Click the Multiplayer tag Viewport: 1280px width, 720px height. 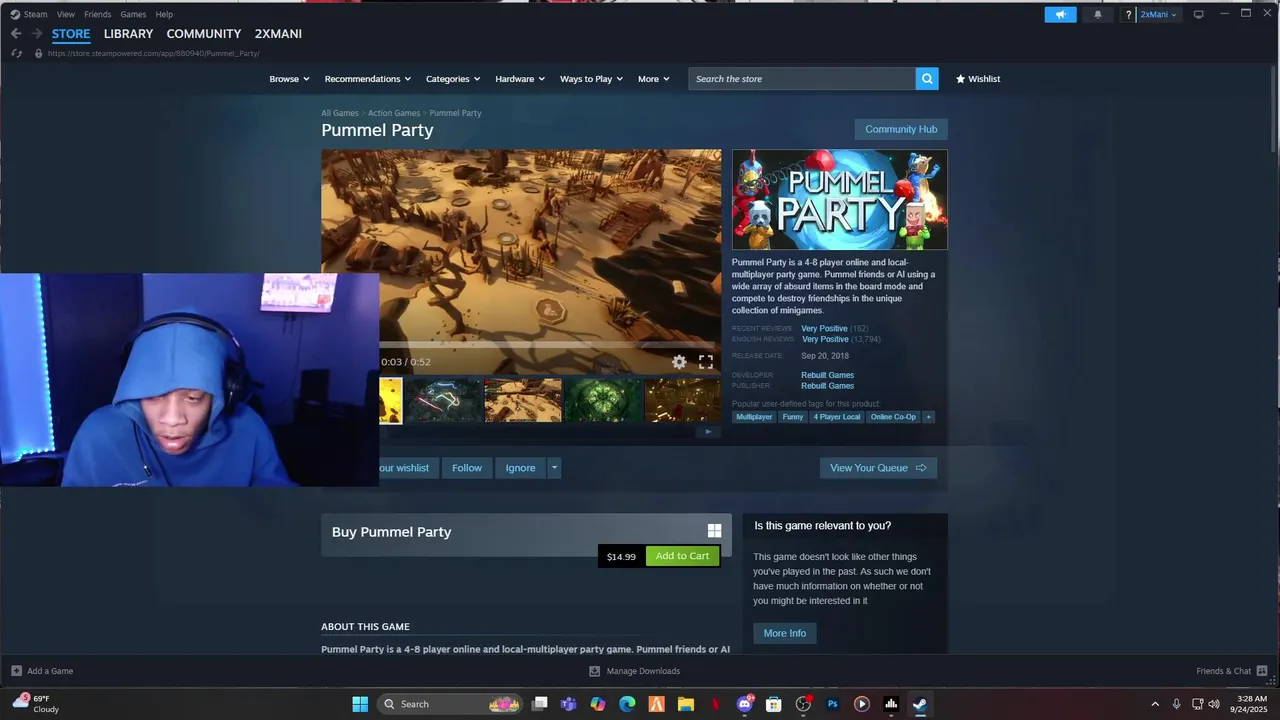point(754,417)
